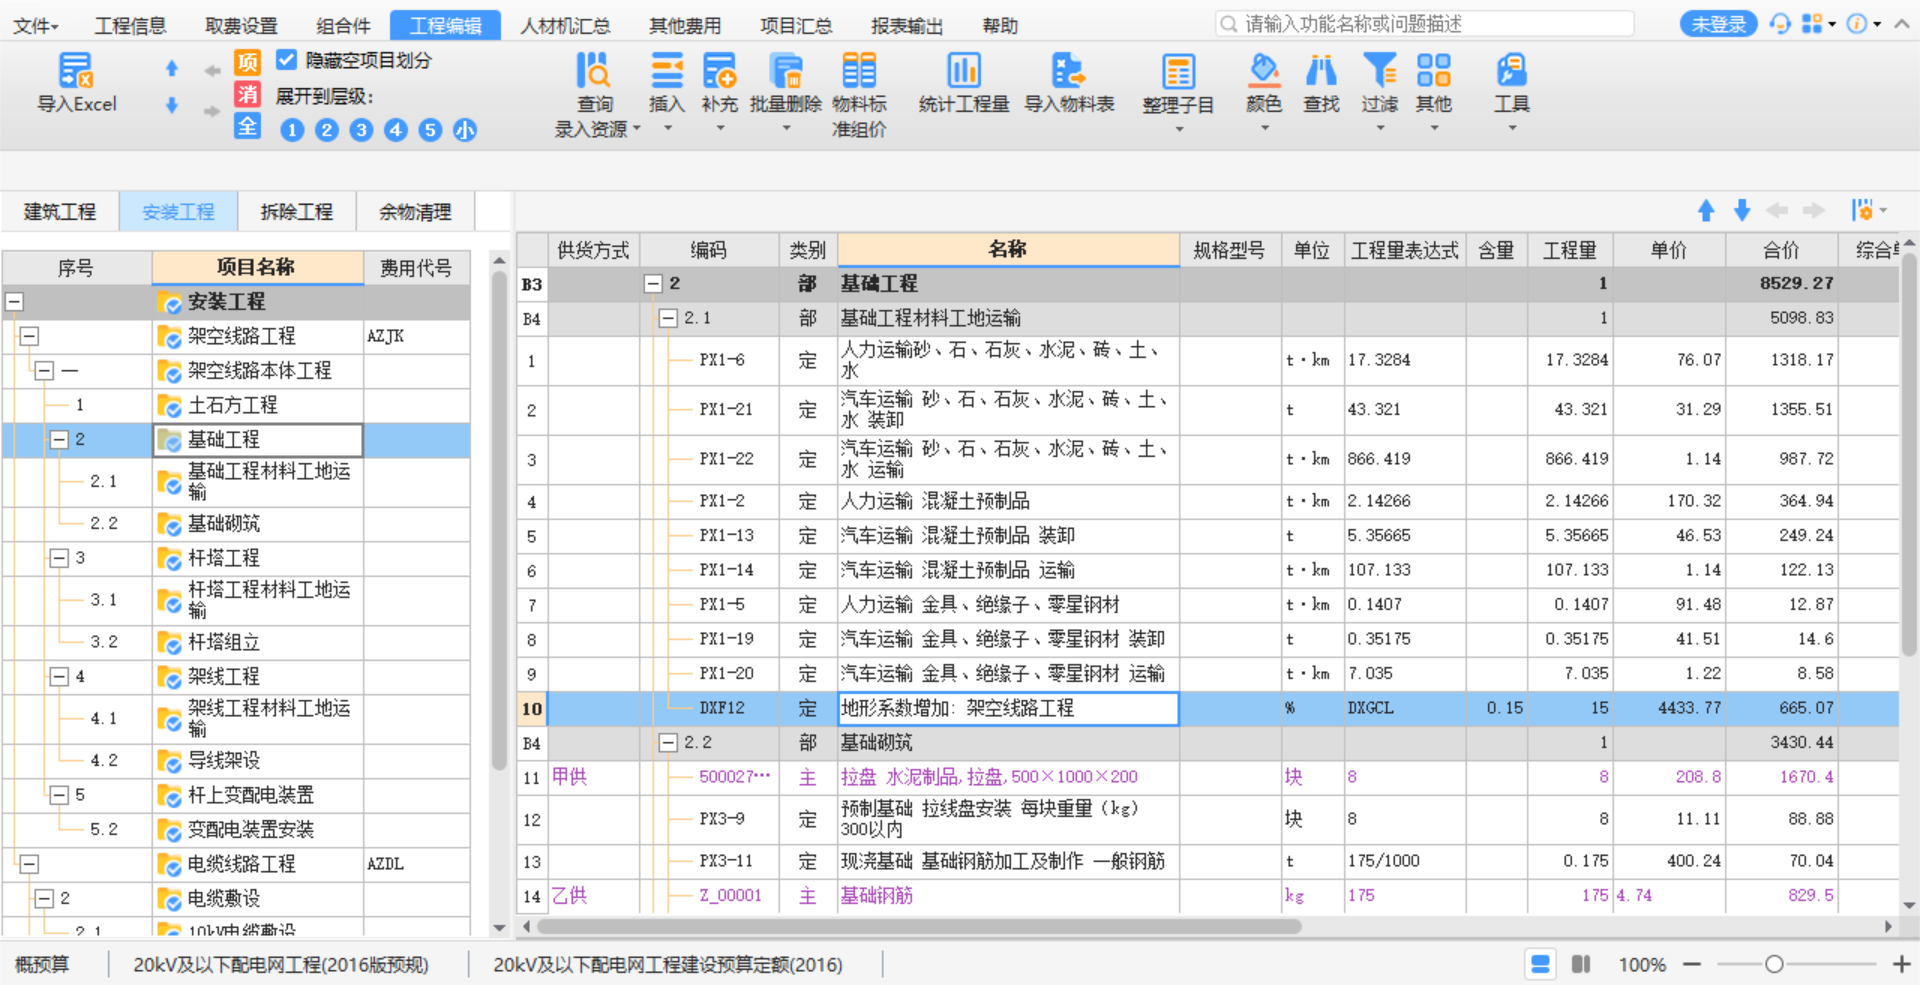This screenshot has width=1920, height=985.
Task: Click the 名称 column header
Action: [1008, 250]
